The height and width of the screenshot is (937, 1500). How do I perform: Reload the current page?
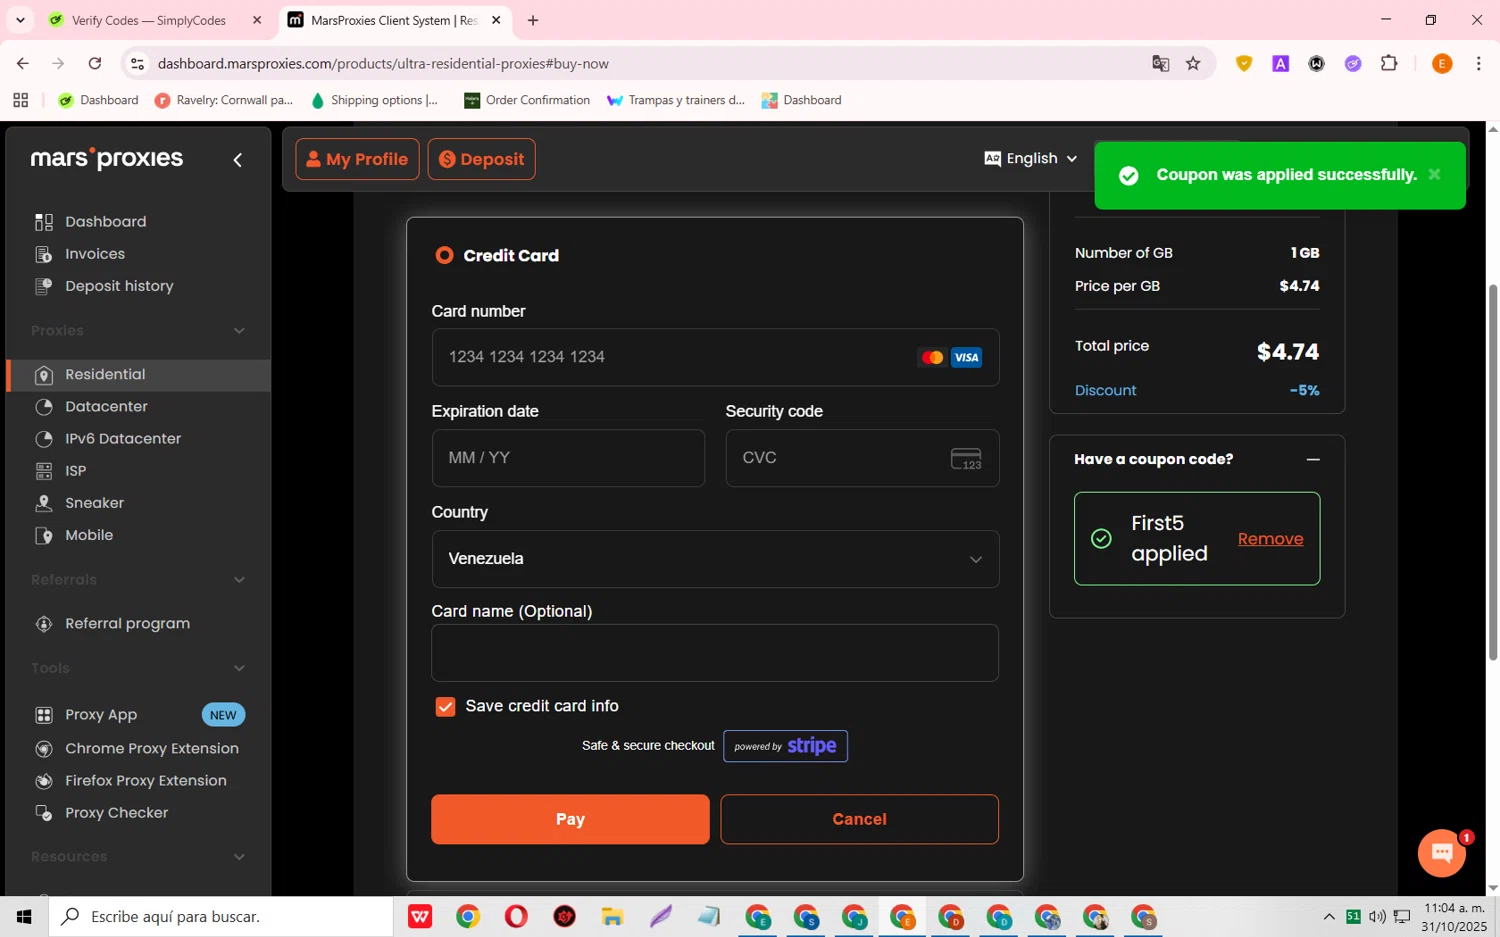(x=95, y=63)
